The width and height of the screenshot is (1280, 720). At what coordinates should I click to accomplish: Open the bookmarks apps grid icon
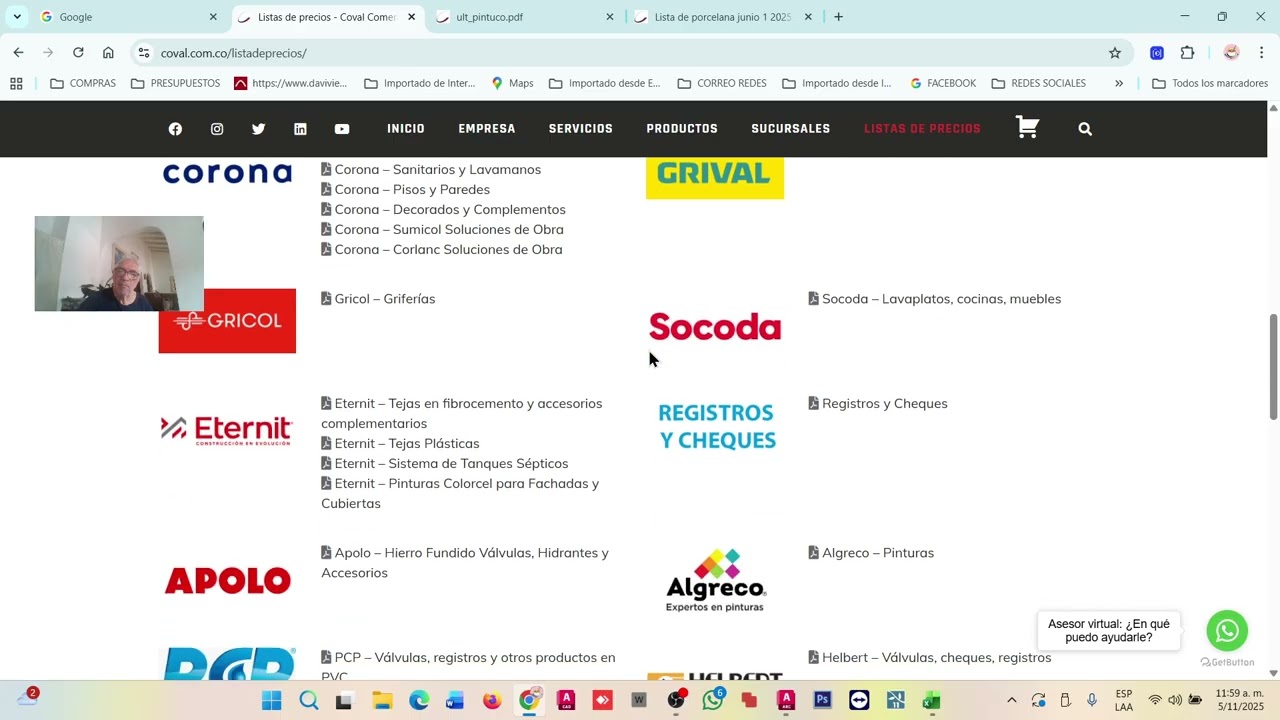16,83
